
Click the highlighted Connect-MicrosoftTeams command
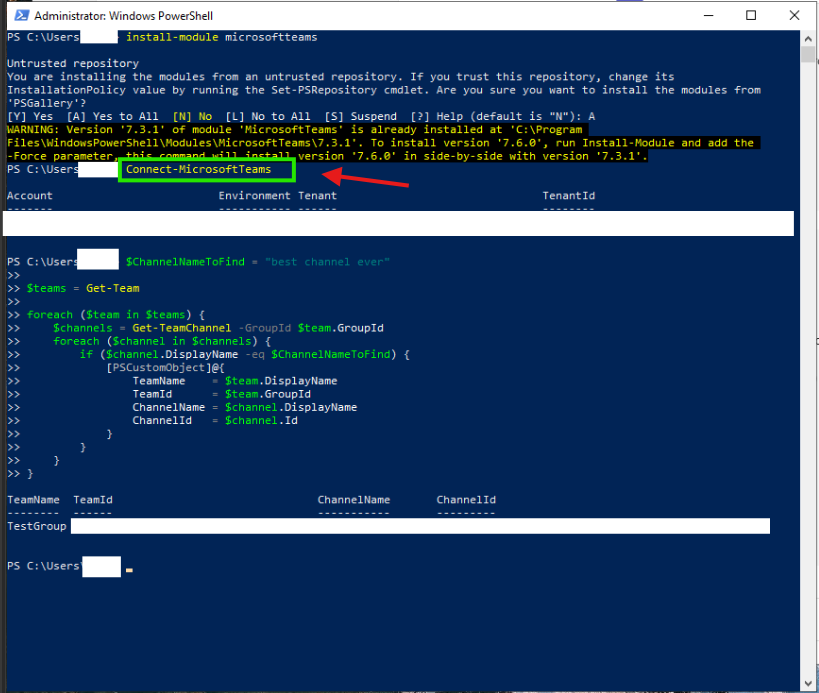tap(198, 169)
